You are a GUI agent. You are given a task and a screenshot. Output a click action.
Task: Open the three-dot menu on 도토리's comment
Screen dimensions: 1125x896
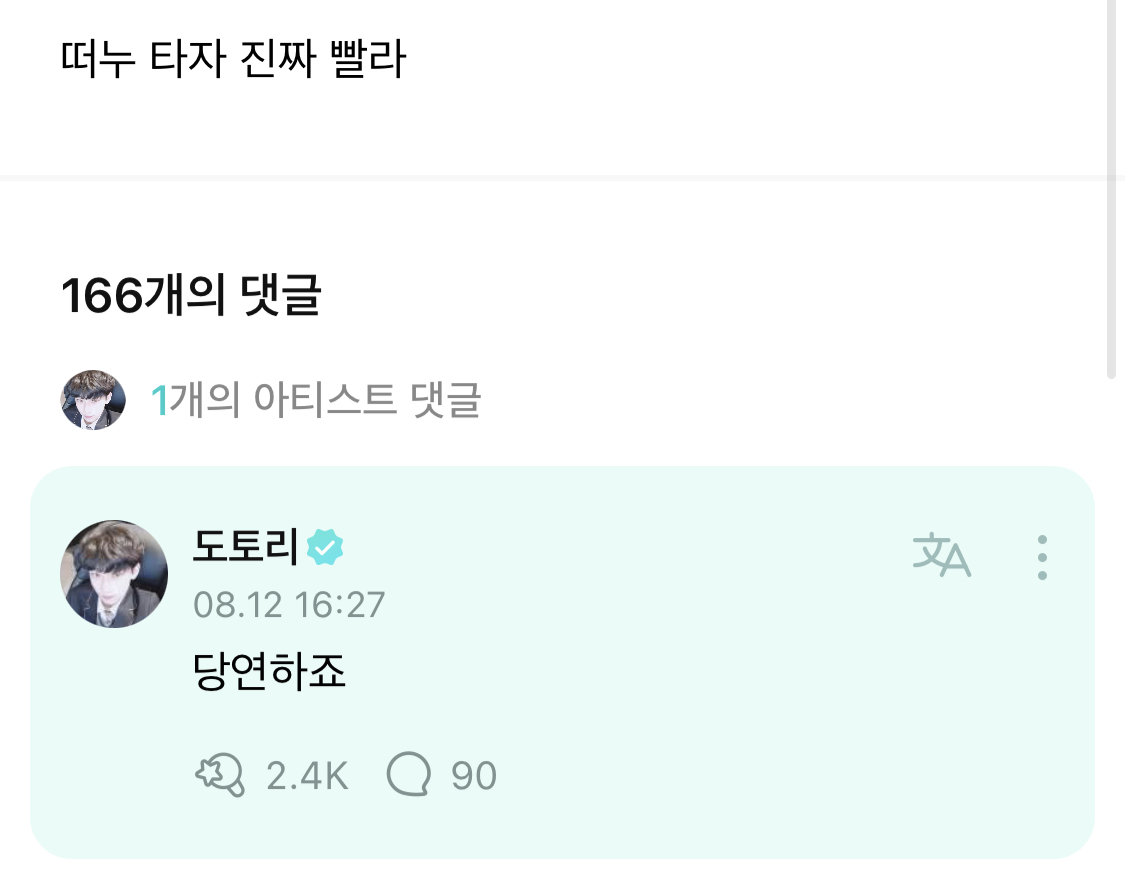click(1042, 557)
